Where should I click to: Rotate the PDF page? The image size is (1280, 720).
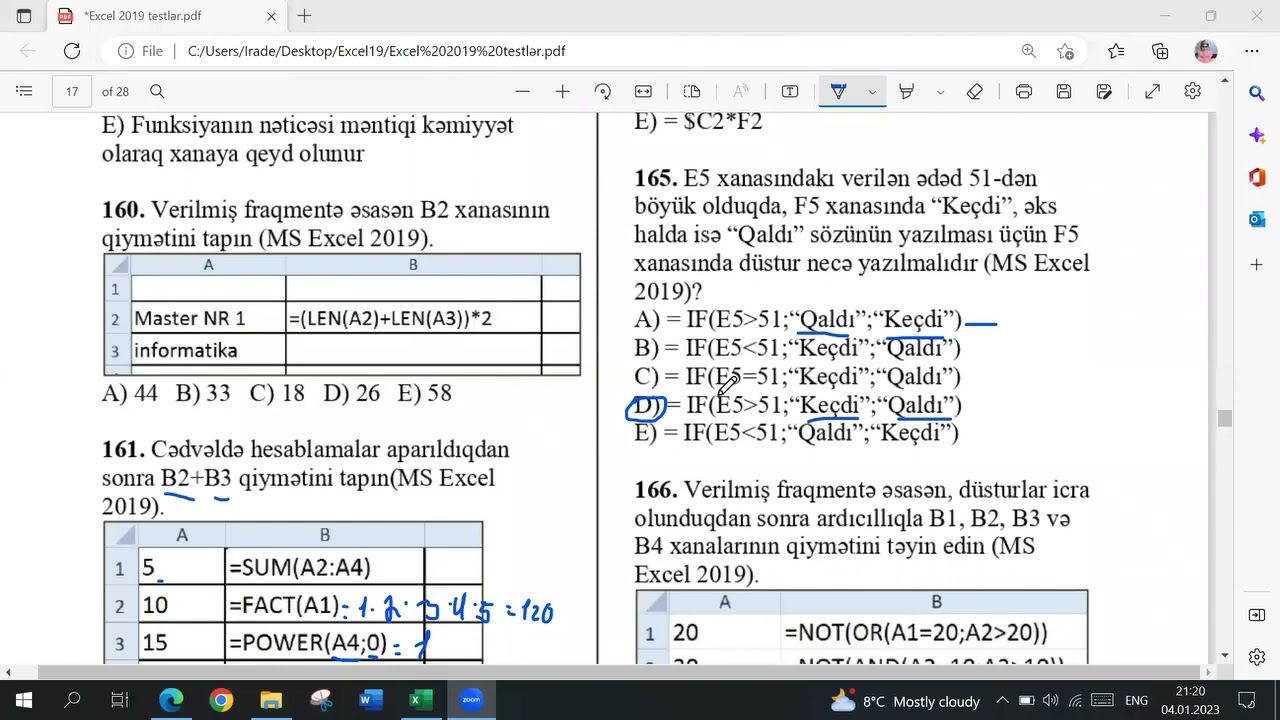click(x=602, y=91)
